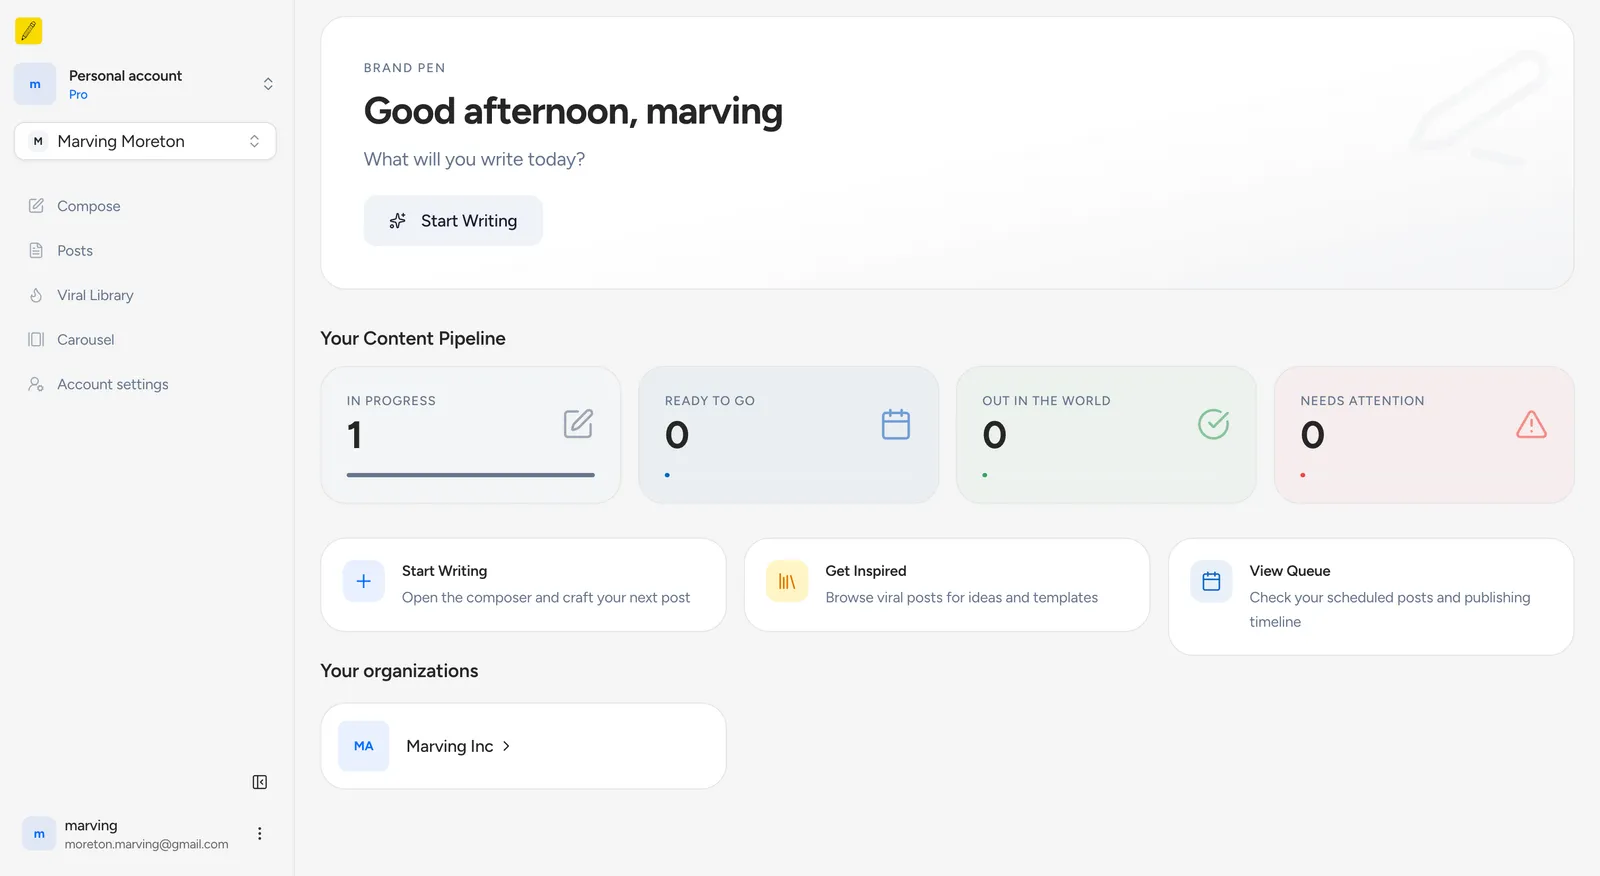Expand the Personal account switcher
Image resolution: width=1600 pixels, height=876 pixels.
point(267,84)
